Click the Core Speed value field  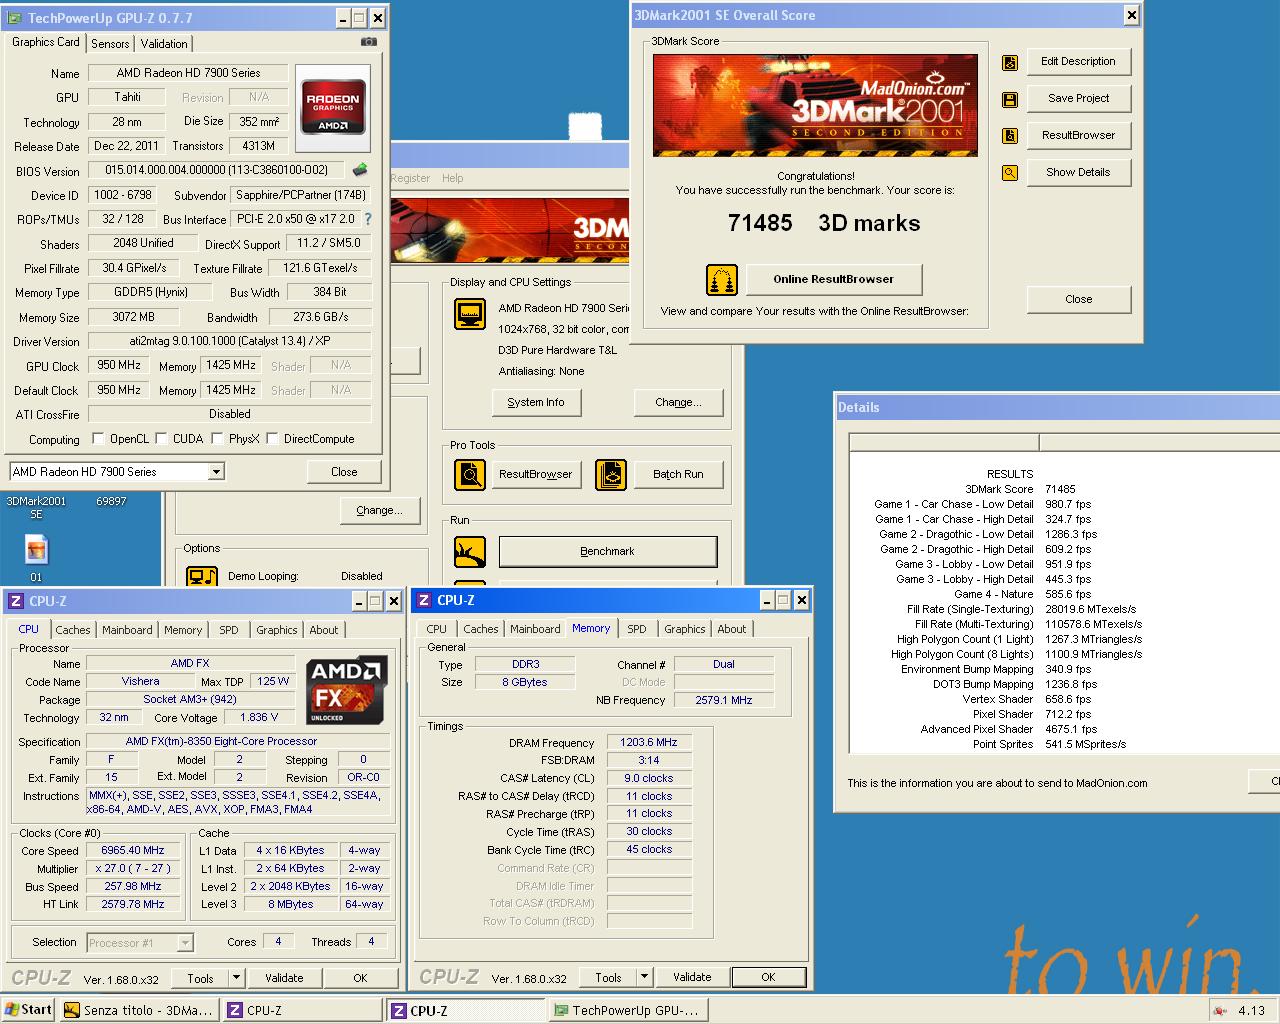(133, 851)
